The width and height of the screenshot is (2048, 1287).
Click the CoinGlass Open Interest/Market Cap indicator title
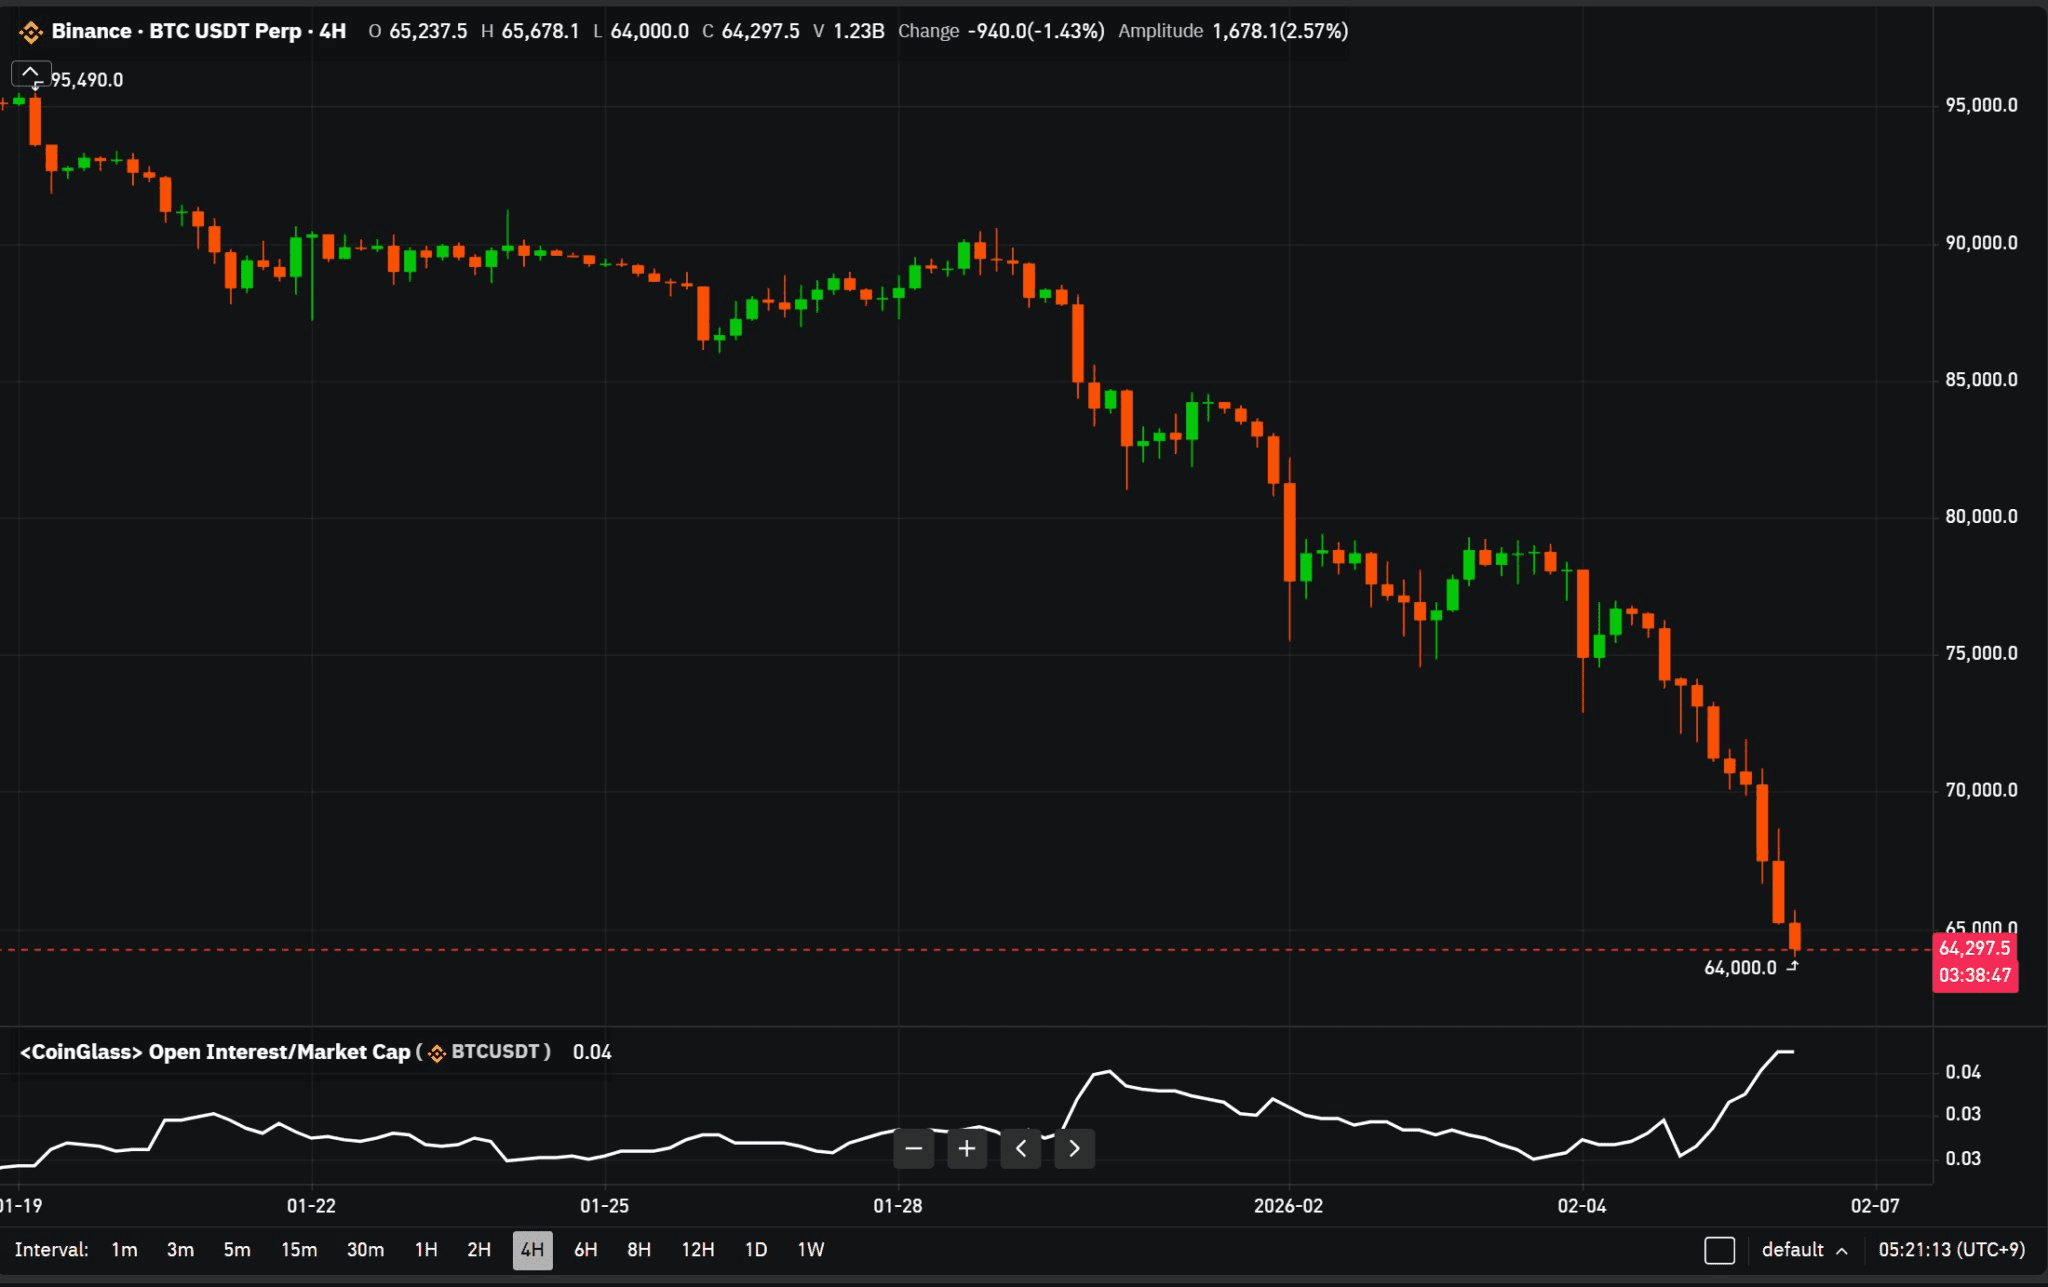click(x=215, y=1052)
